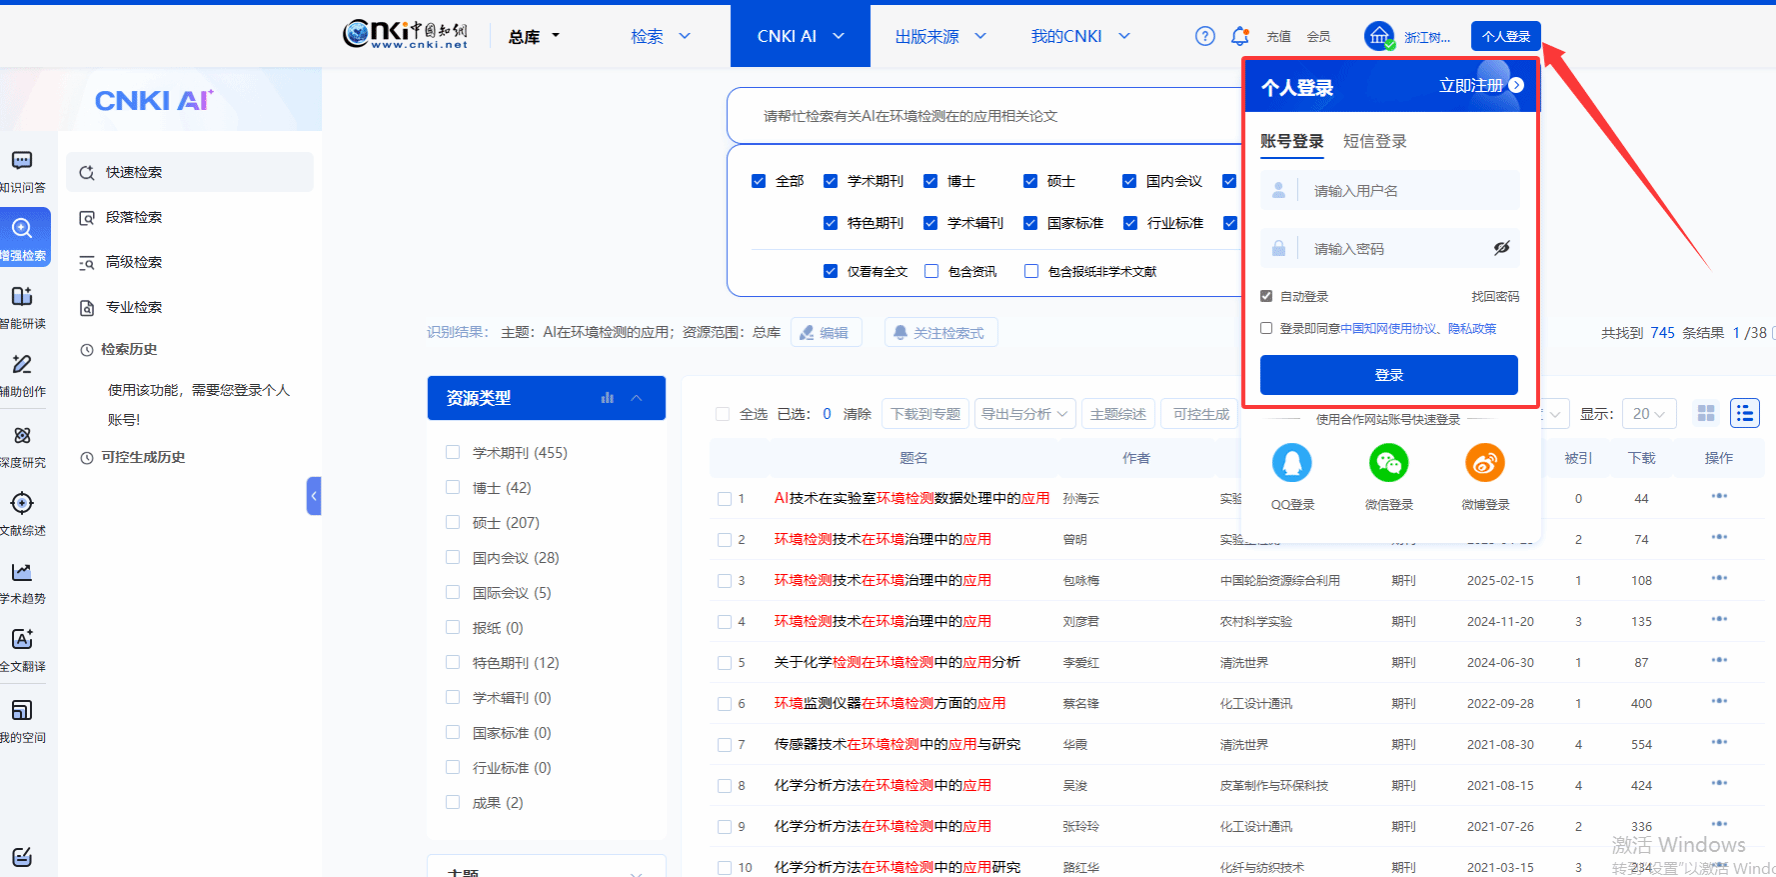Click the help question mark icon
The image size is (1776, 877).
click(1205, 36)
